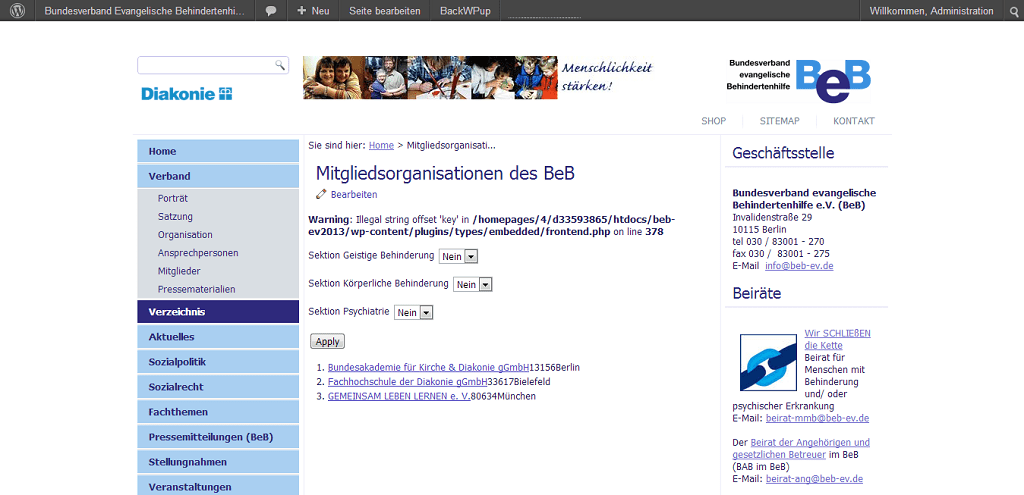Open Sektion Geistige Behinderung dropdown
The width and height of the screenshot is (1024, 495).
458,257
